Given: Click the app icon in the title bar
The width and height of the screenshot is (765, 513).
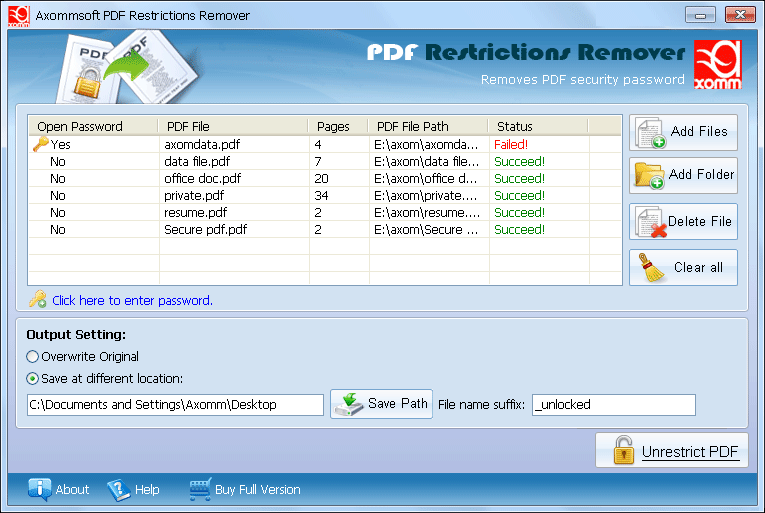Looking at the screenshot, I should tap(19, 16).
